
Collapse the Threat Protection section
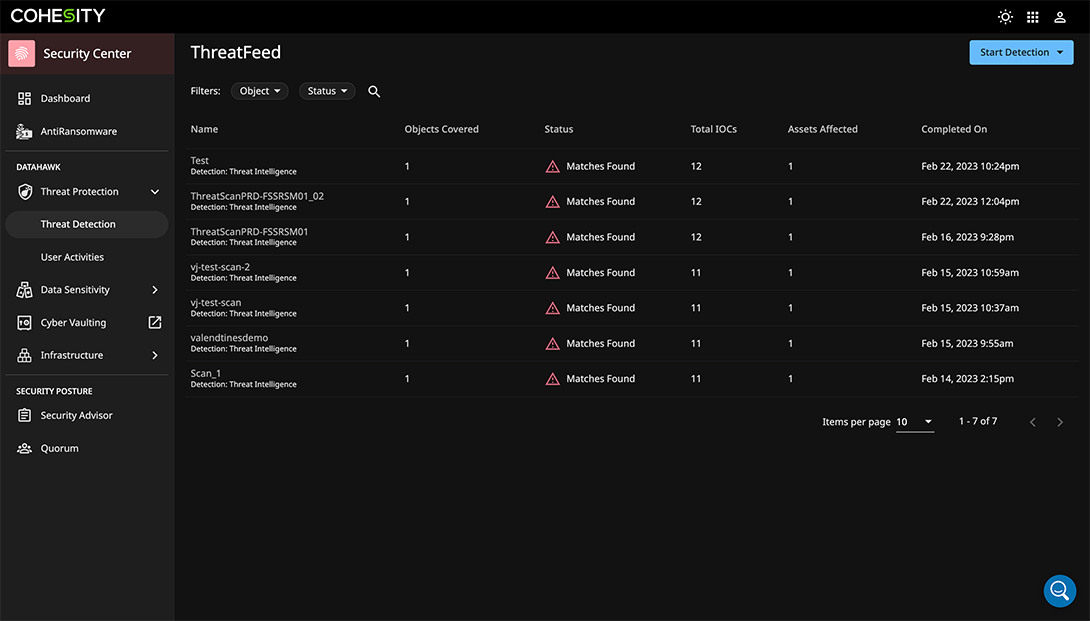pyautogui.click(x=155, y=190)
